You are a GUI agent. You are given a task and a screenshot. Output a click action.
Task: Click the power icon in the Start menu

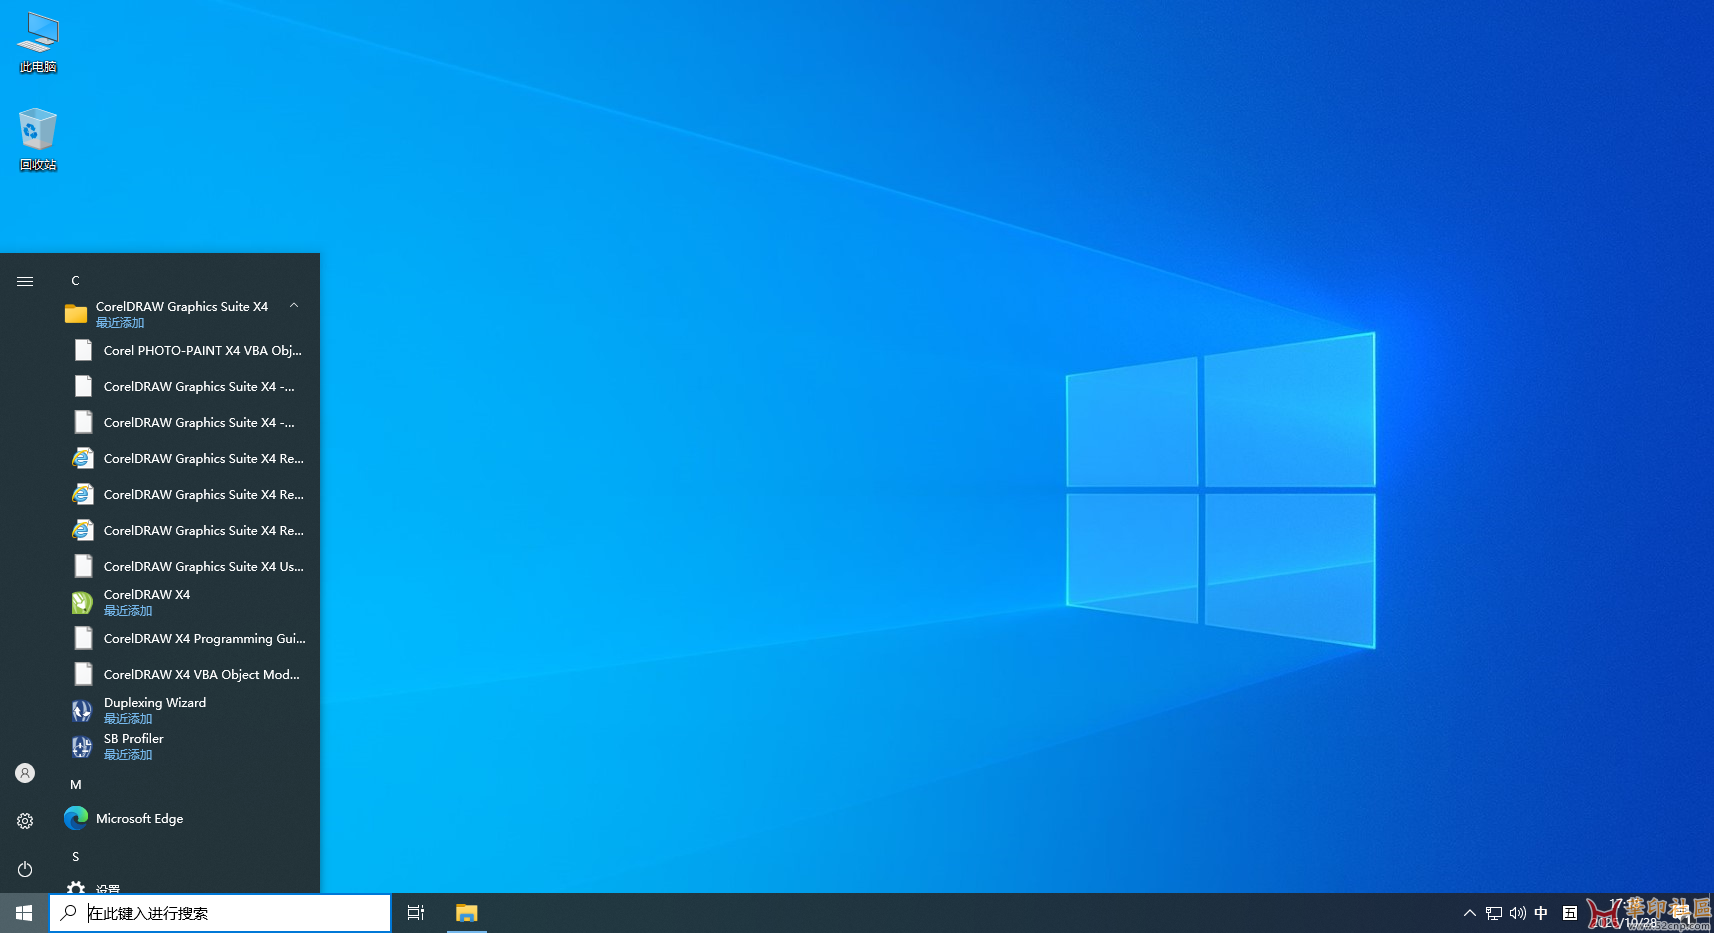[x=24, y=869]
